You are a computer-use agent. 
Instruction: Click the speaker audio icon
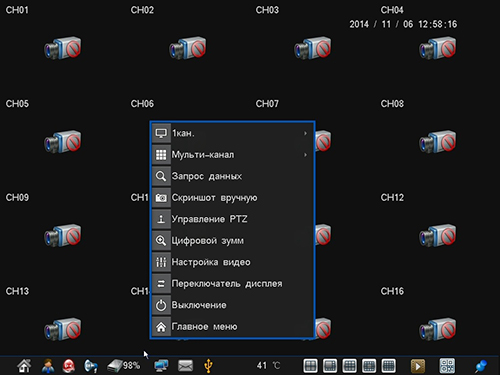coord(90,366)
